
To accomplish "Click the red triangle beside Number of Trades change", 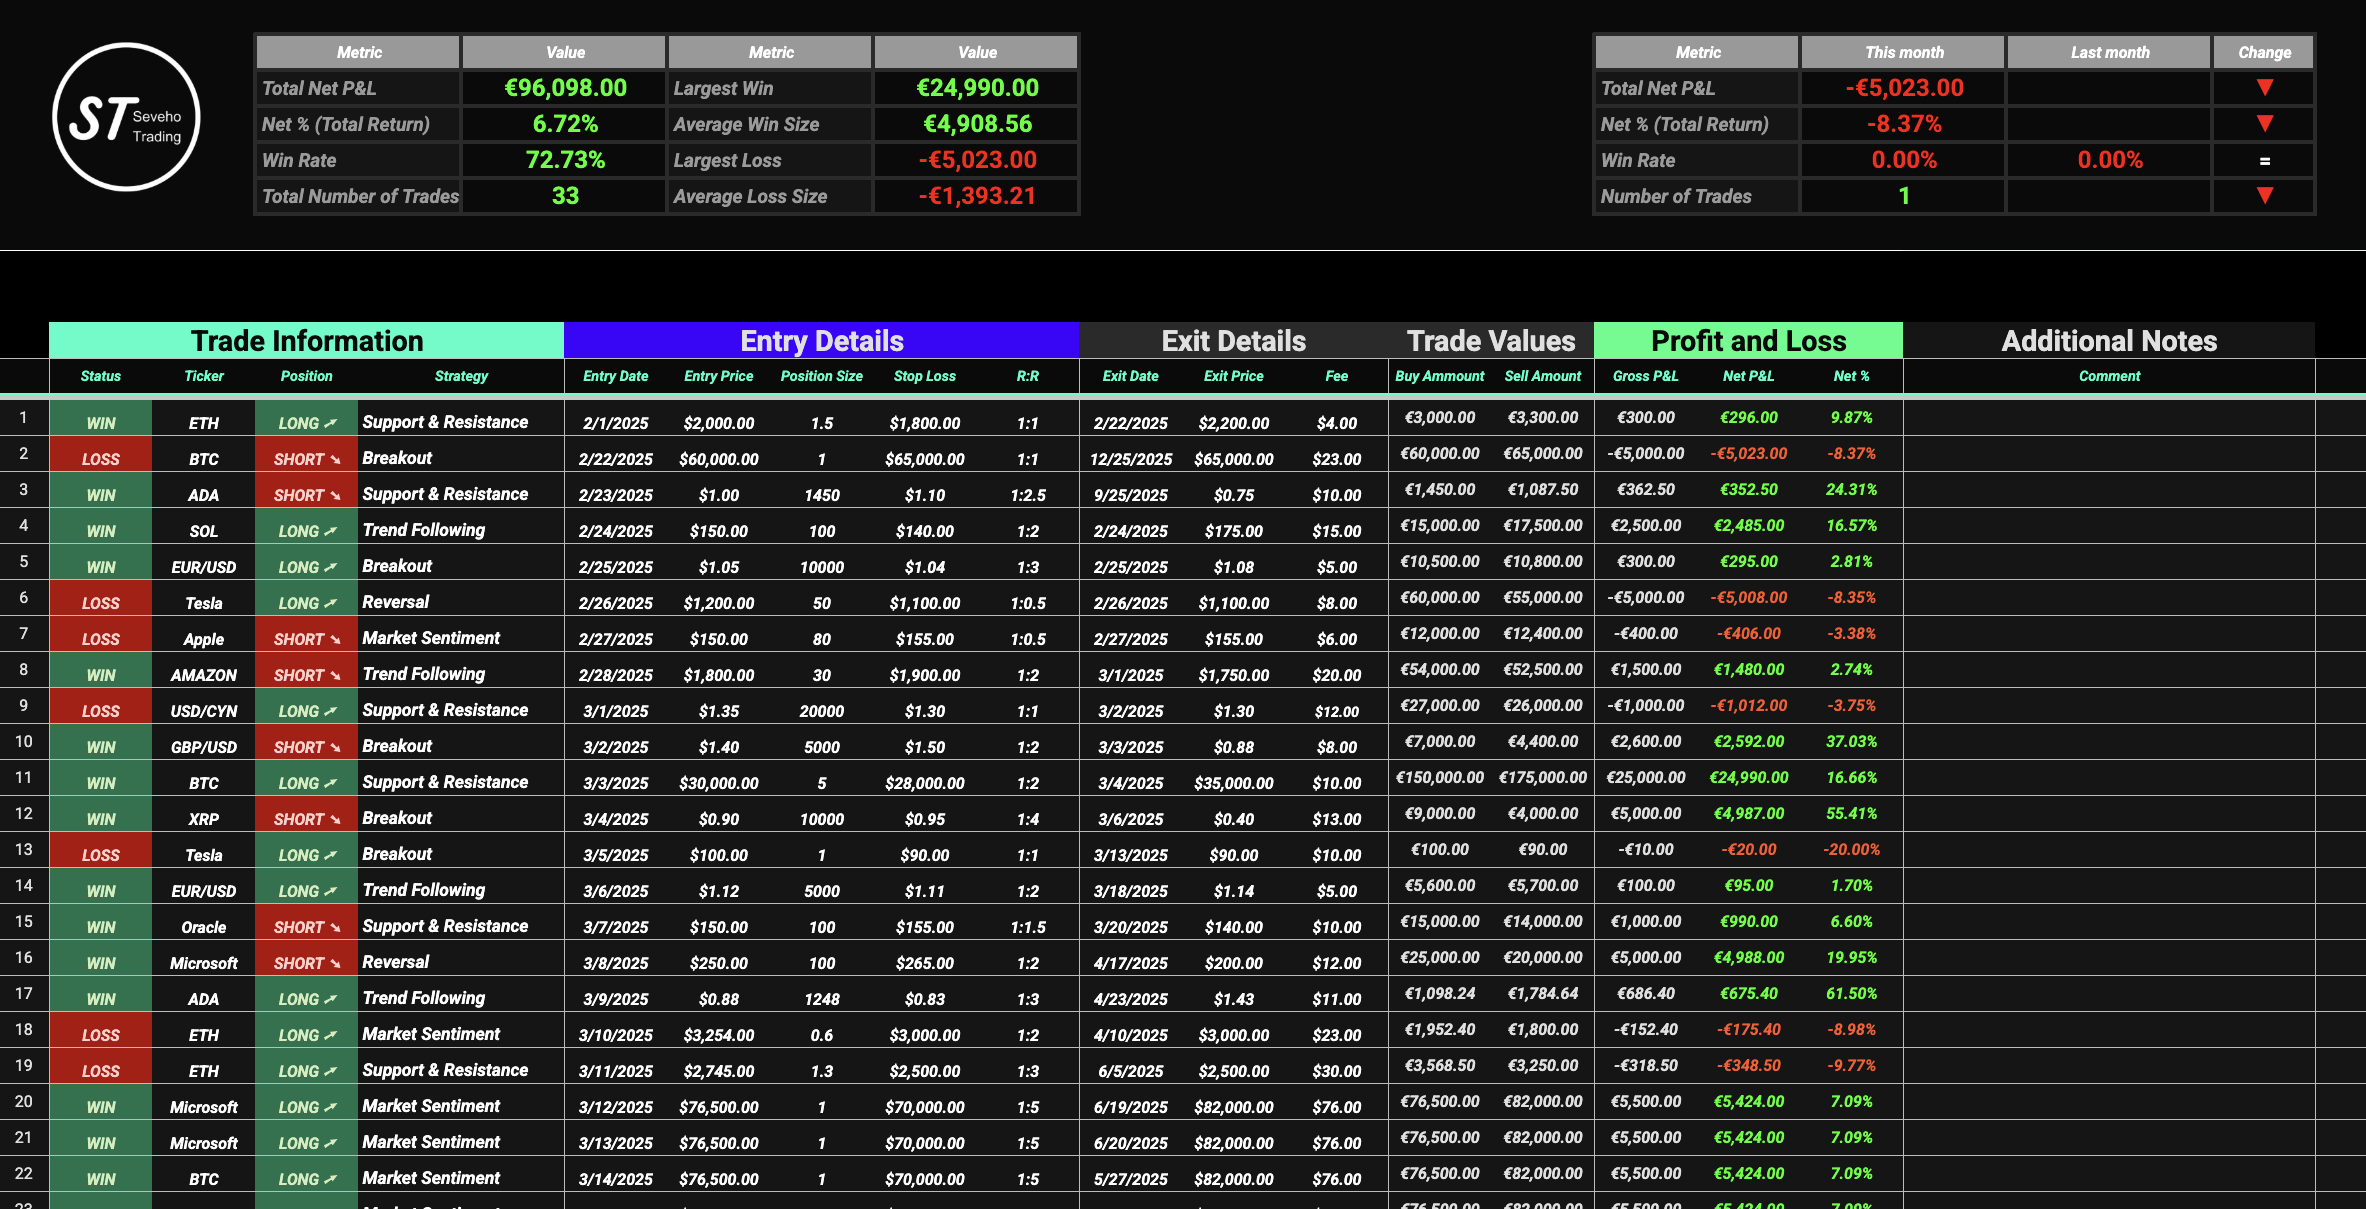I will pos(2262,196).
